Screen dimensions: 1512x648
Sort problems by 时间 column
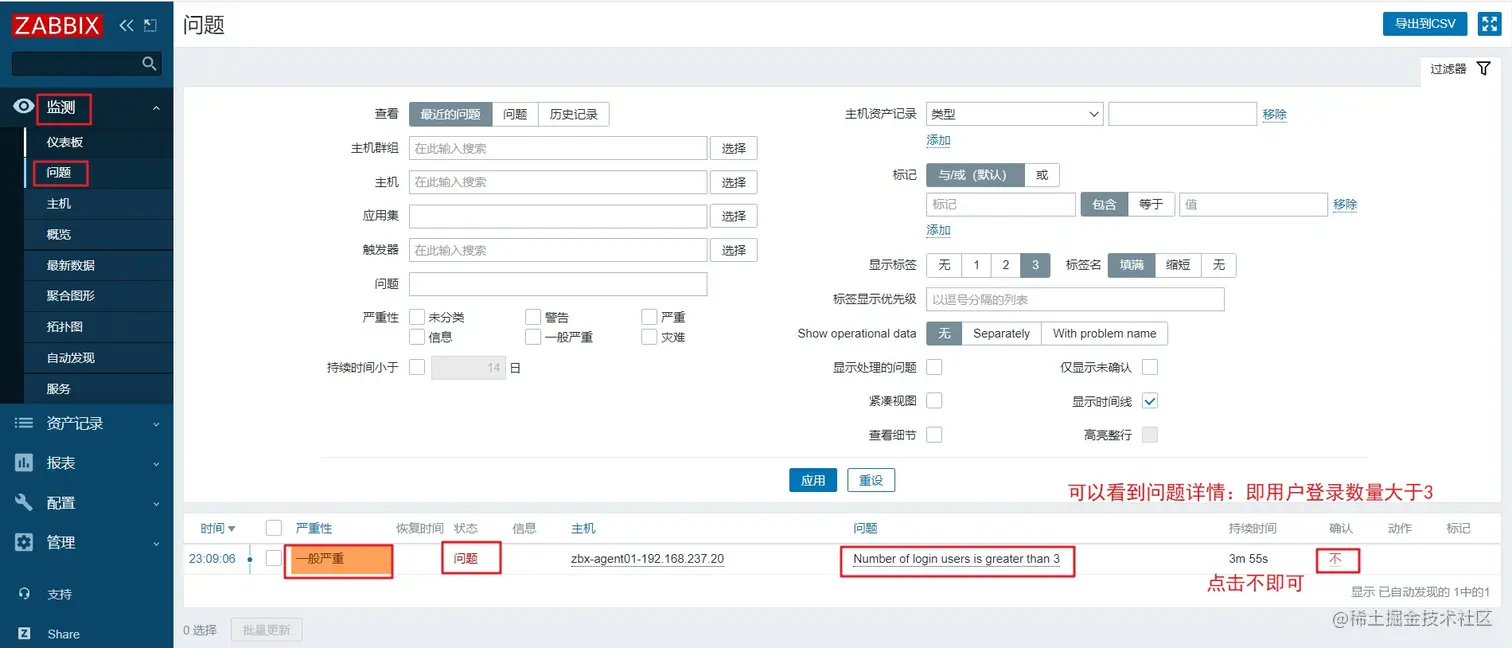pos(218,528)
